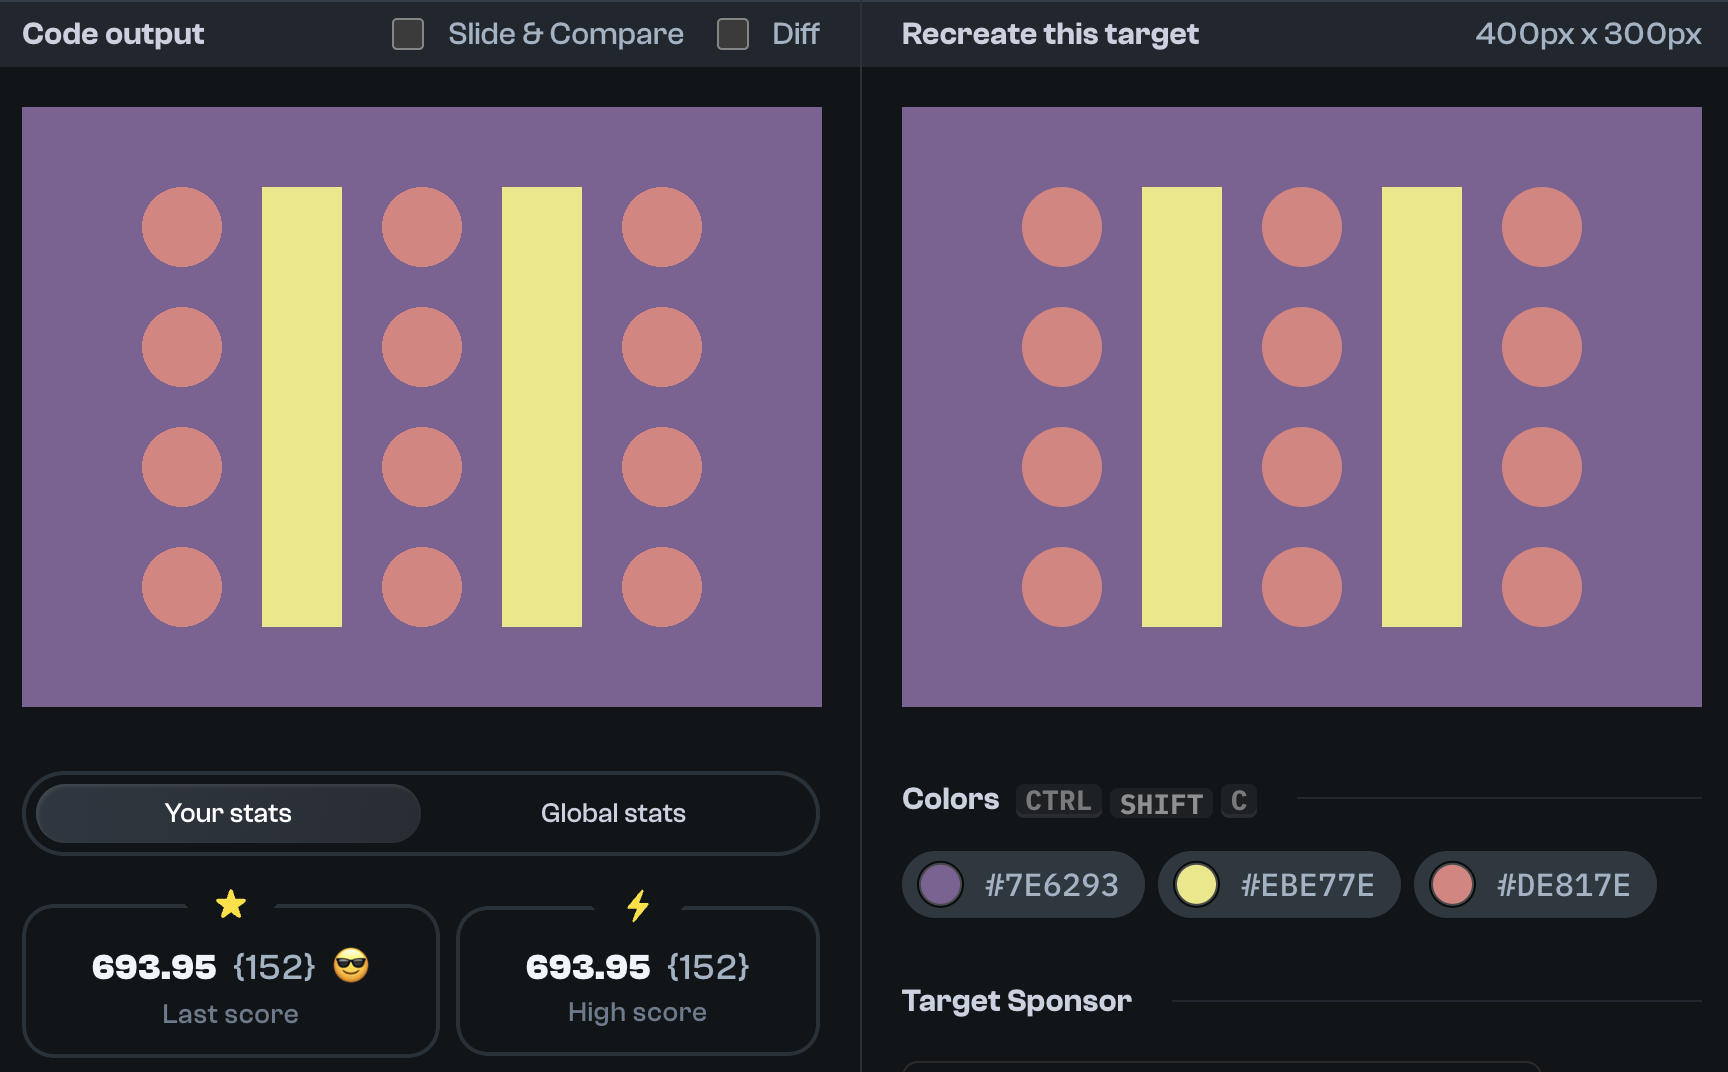Image resolution: width=1728 pixels, height=1072 pixels.
Task: Click the CTRL key hint badge
Action: 1057,800
